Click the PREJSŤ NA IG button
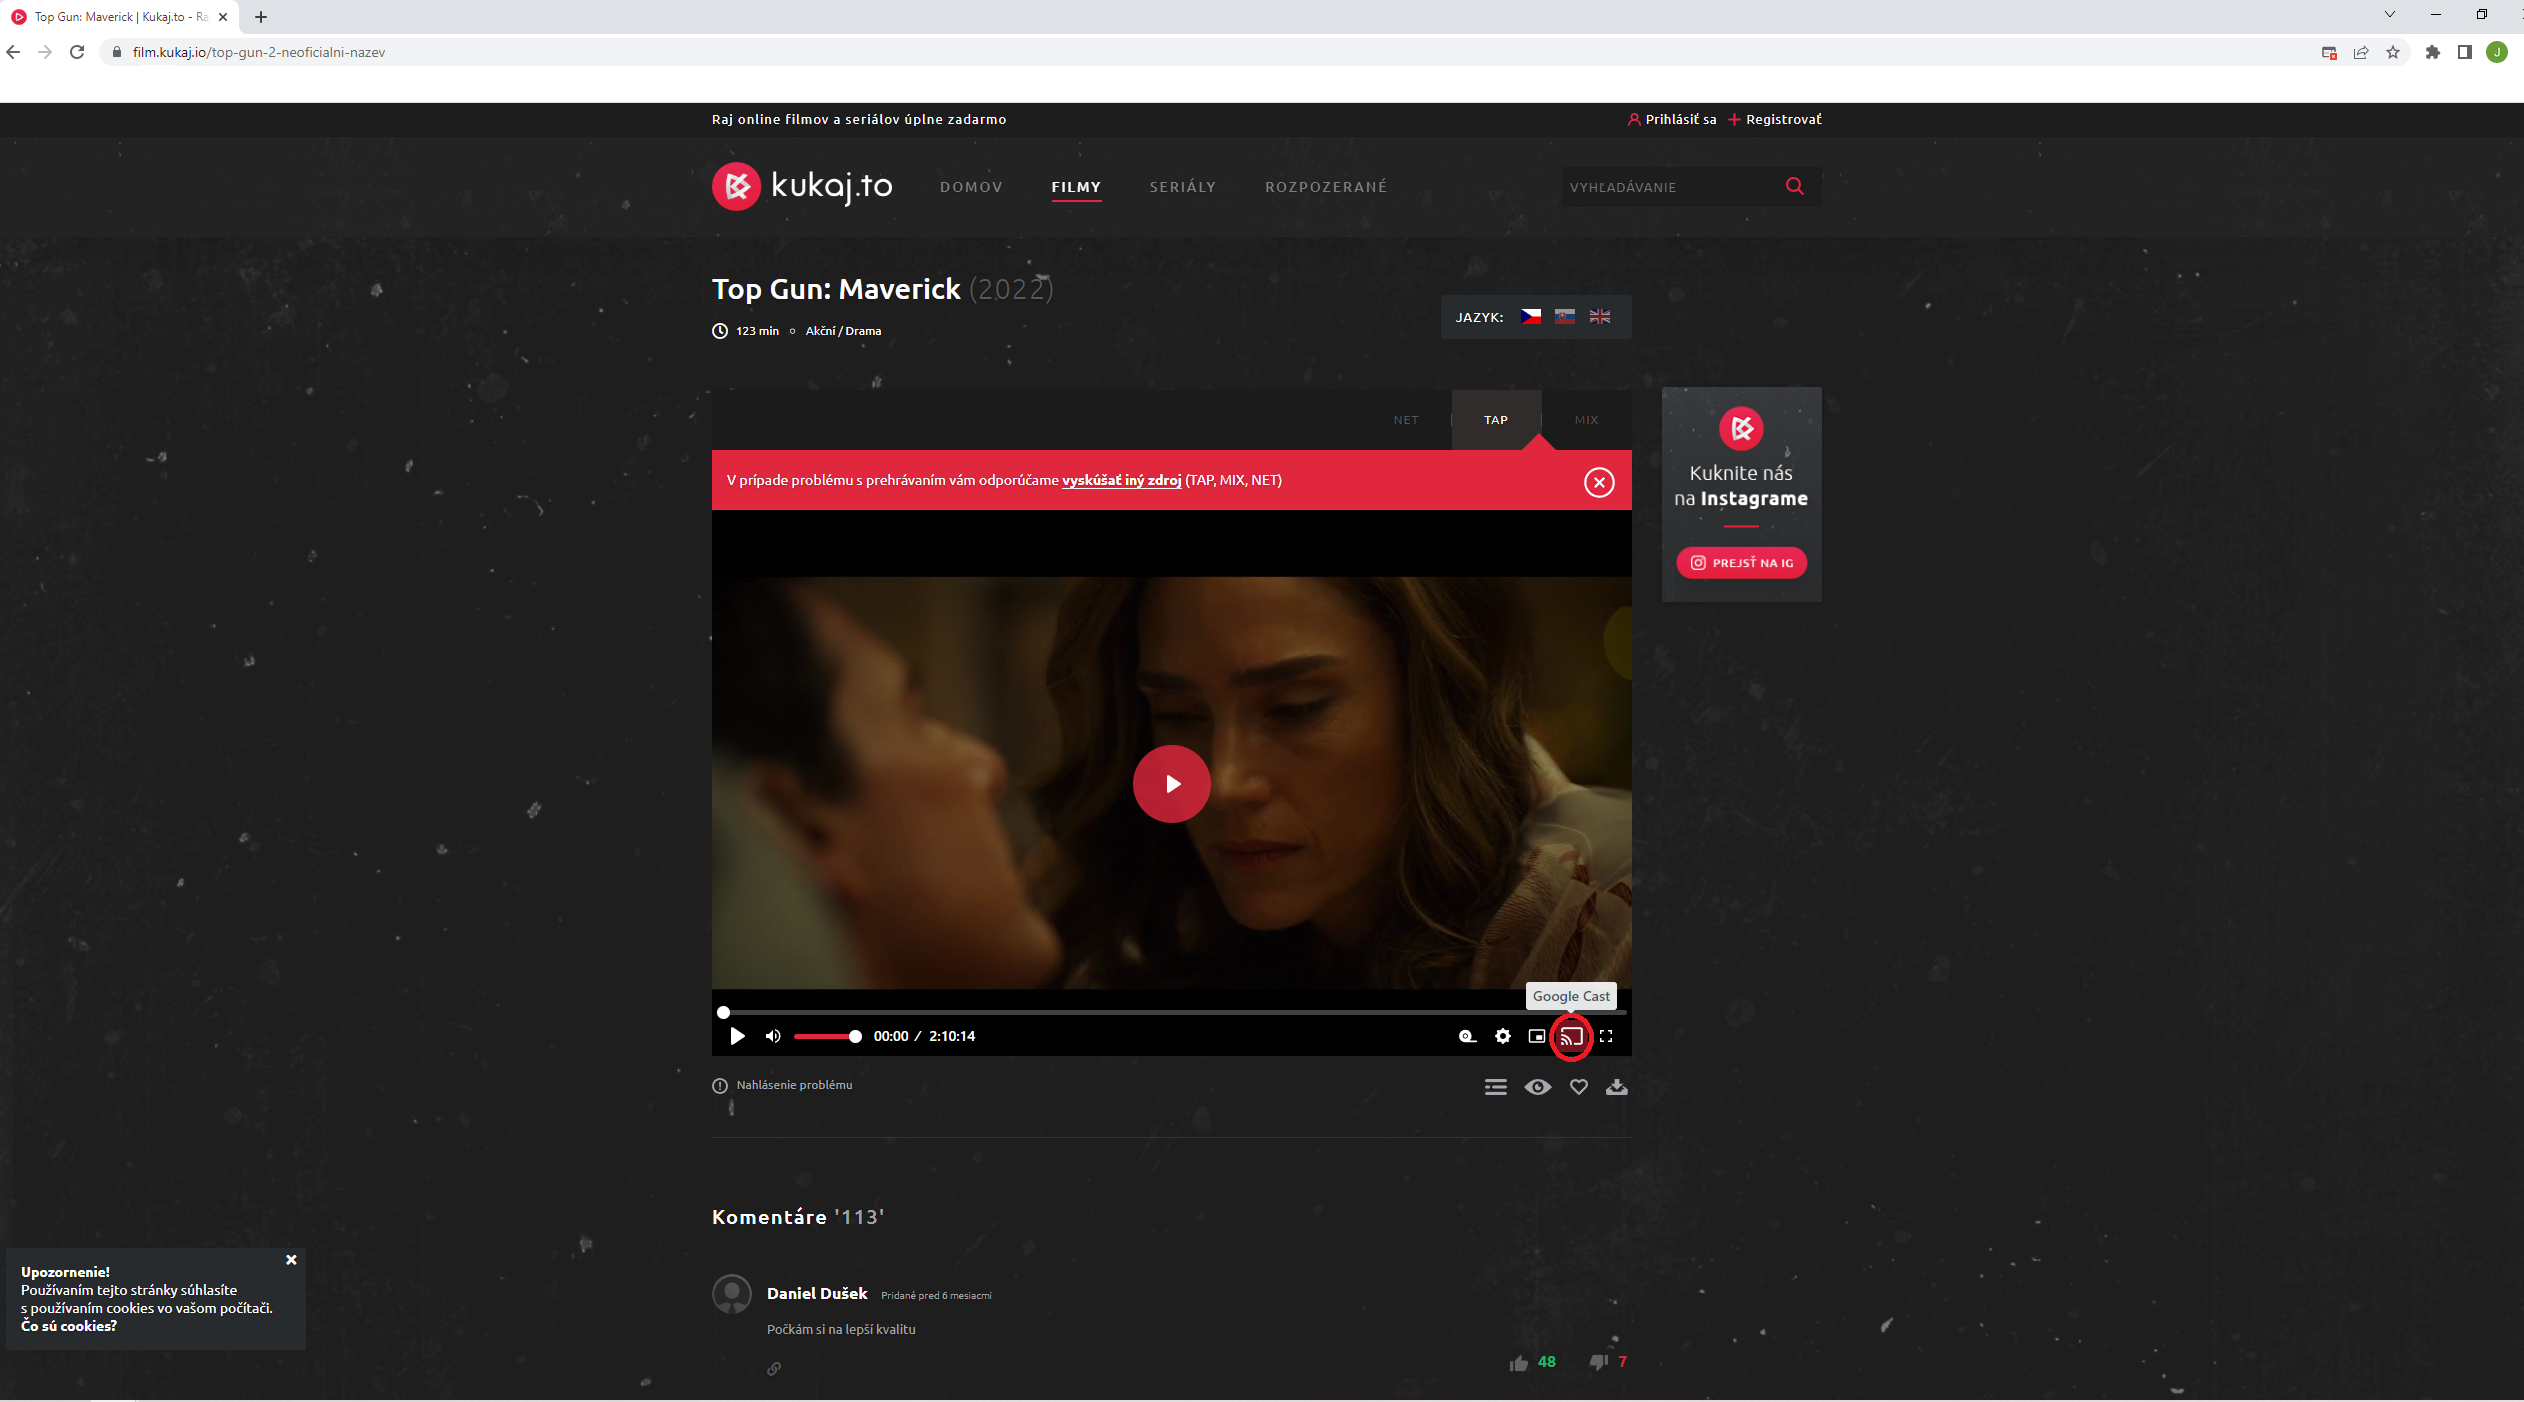 (x=1741, y=564)
